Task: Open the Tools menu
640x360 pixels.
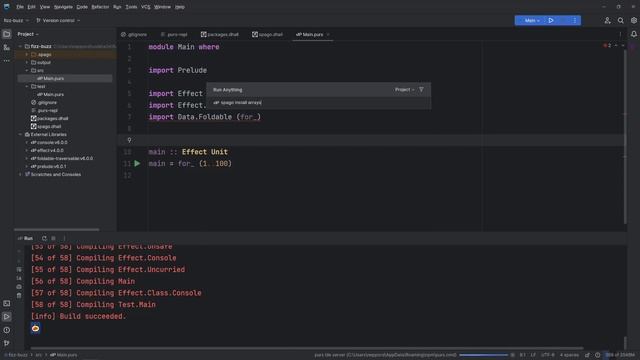Action: pyautogui.click(x=131, y=7)
